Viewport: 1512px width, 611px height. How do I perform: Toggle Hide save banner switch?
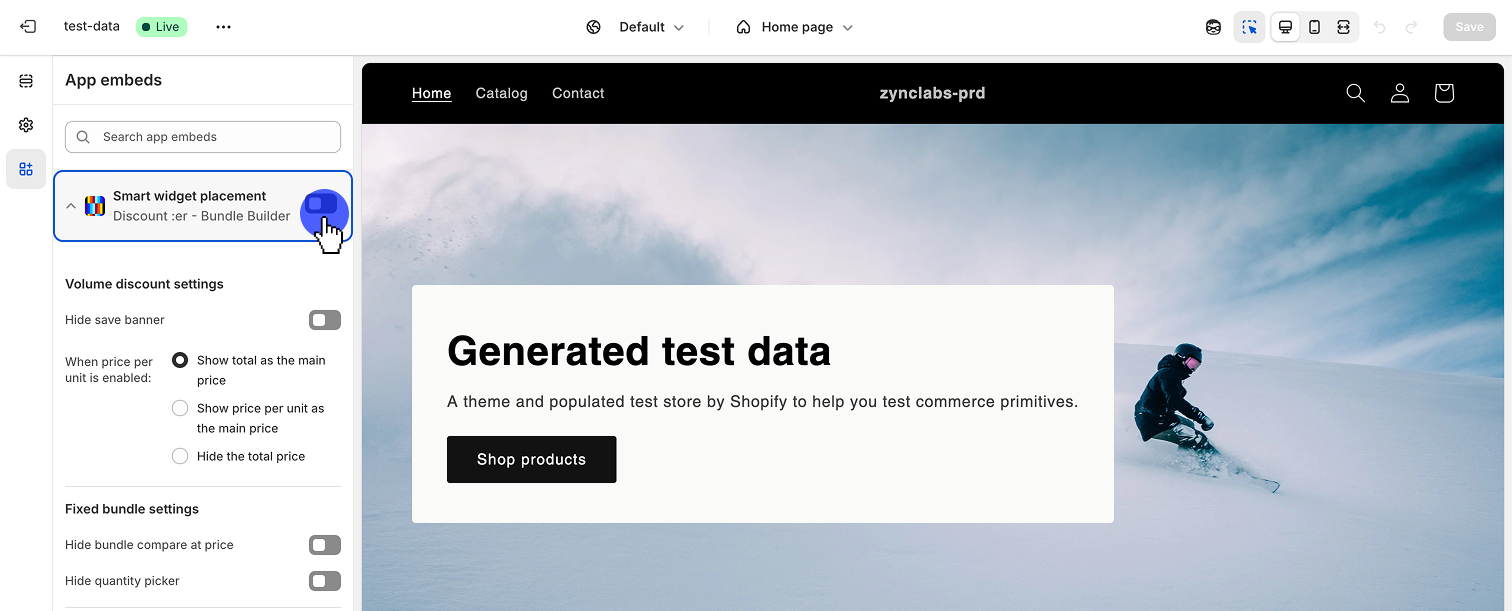point(324,320)
